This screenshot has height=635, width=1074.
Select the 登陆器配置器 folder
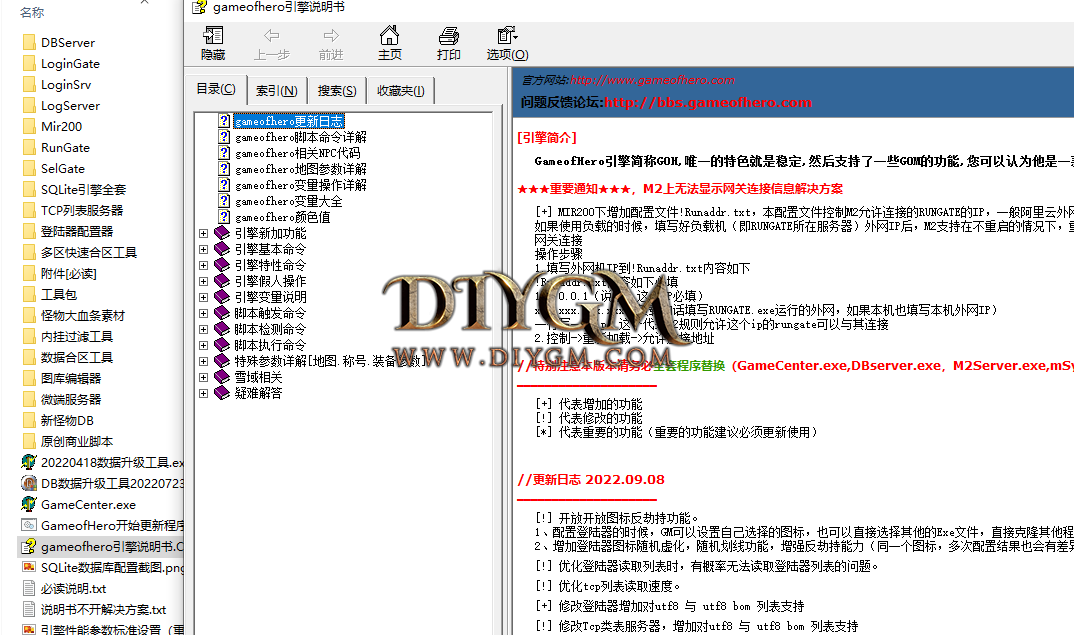(x=77, y=232)
